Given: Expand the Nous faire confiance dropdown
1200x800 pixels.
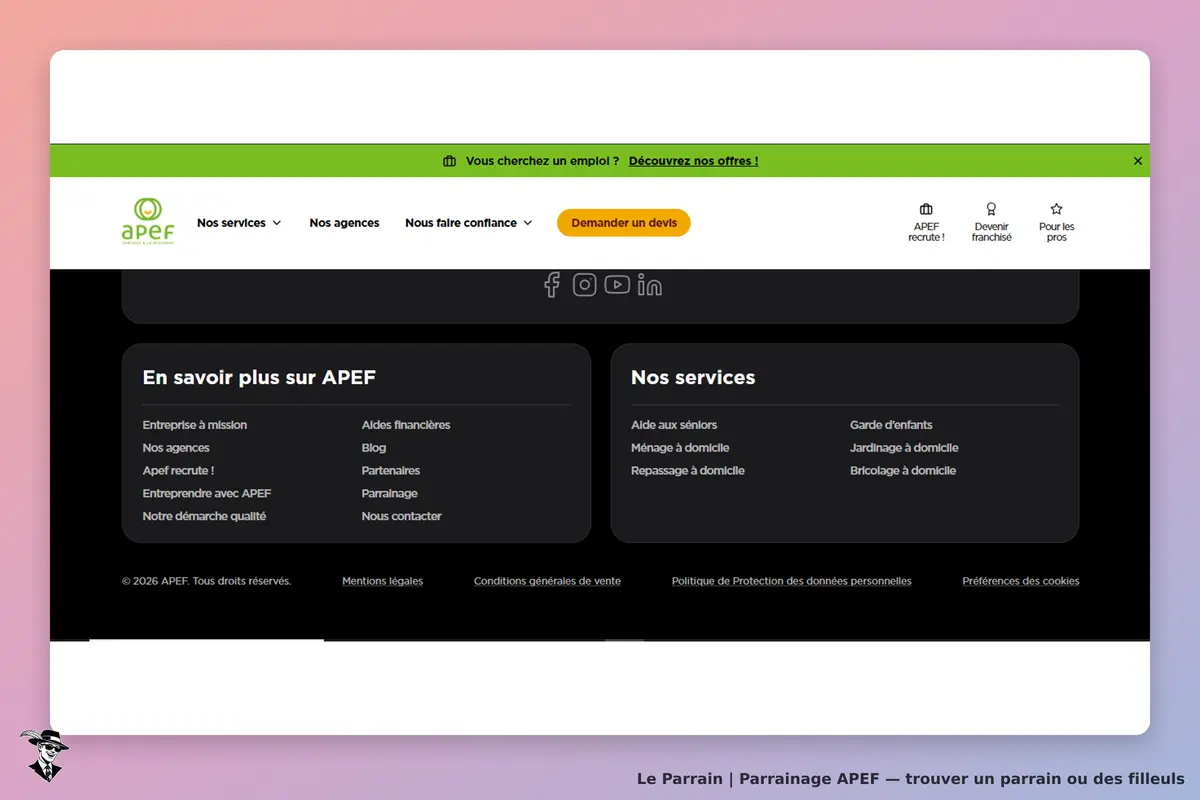Looking at the screenshot, I should pos(468,223).
